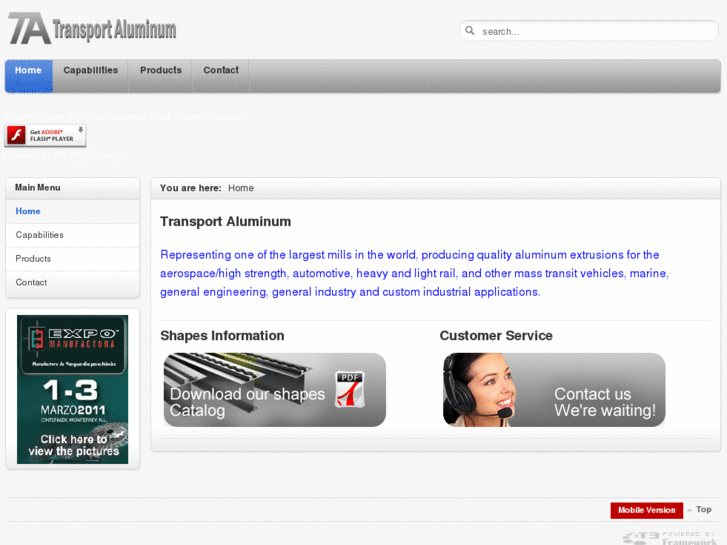Screen dimensions: 727x545
Task: Click the magnifying glass search icon
Action: coord(470,31)
